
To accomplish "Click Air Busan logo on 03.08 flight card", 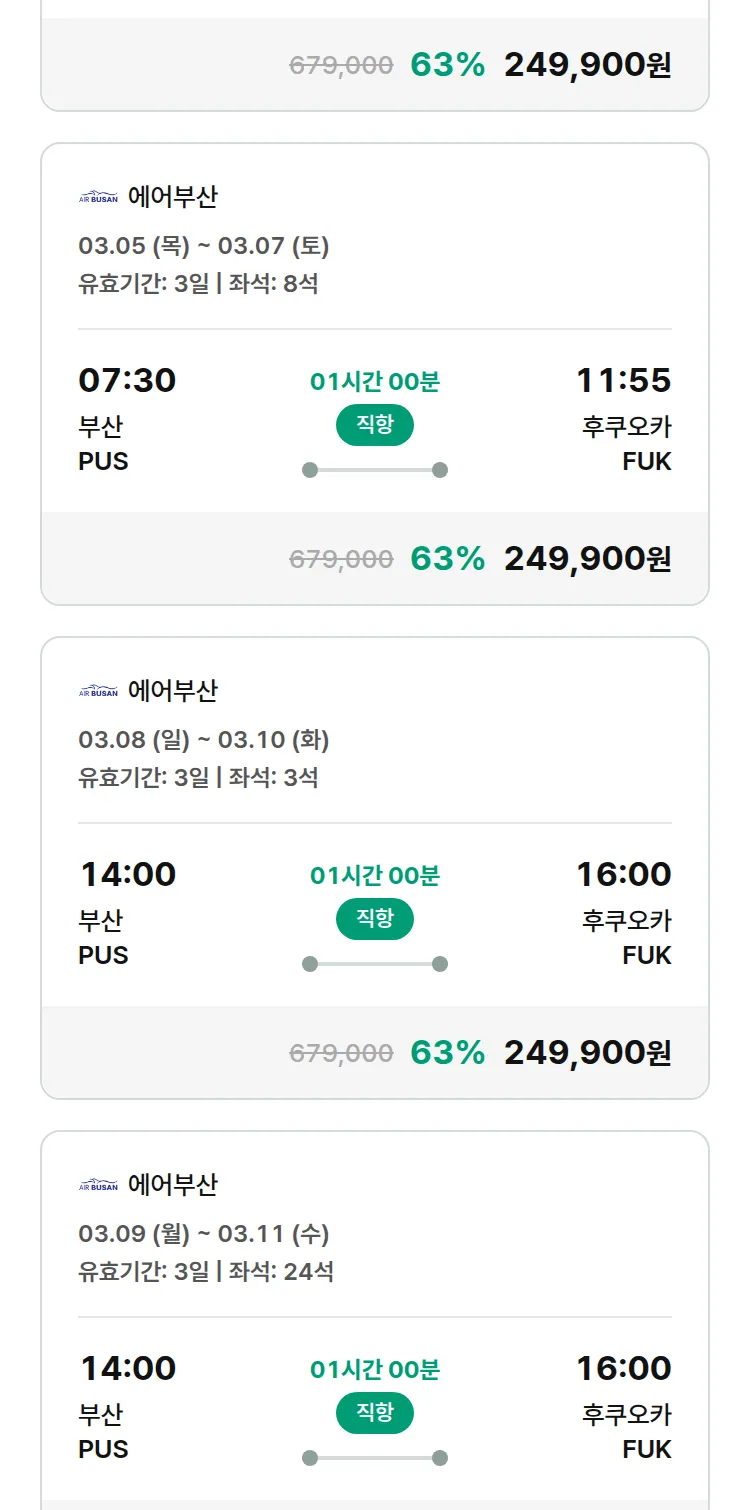I will 98,691.
